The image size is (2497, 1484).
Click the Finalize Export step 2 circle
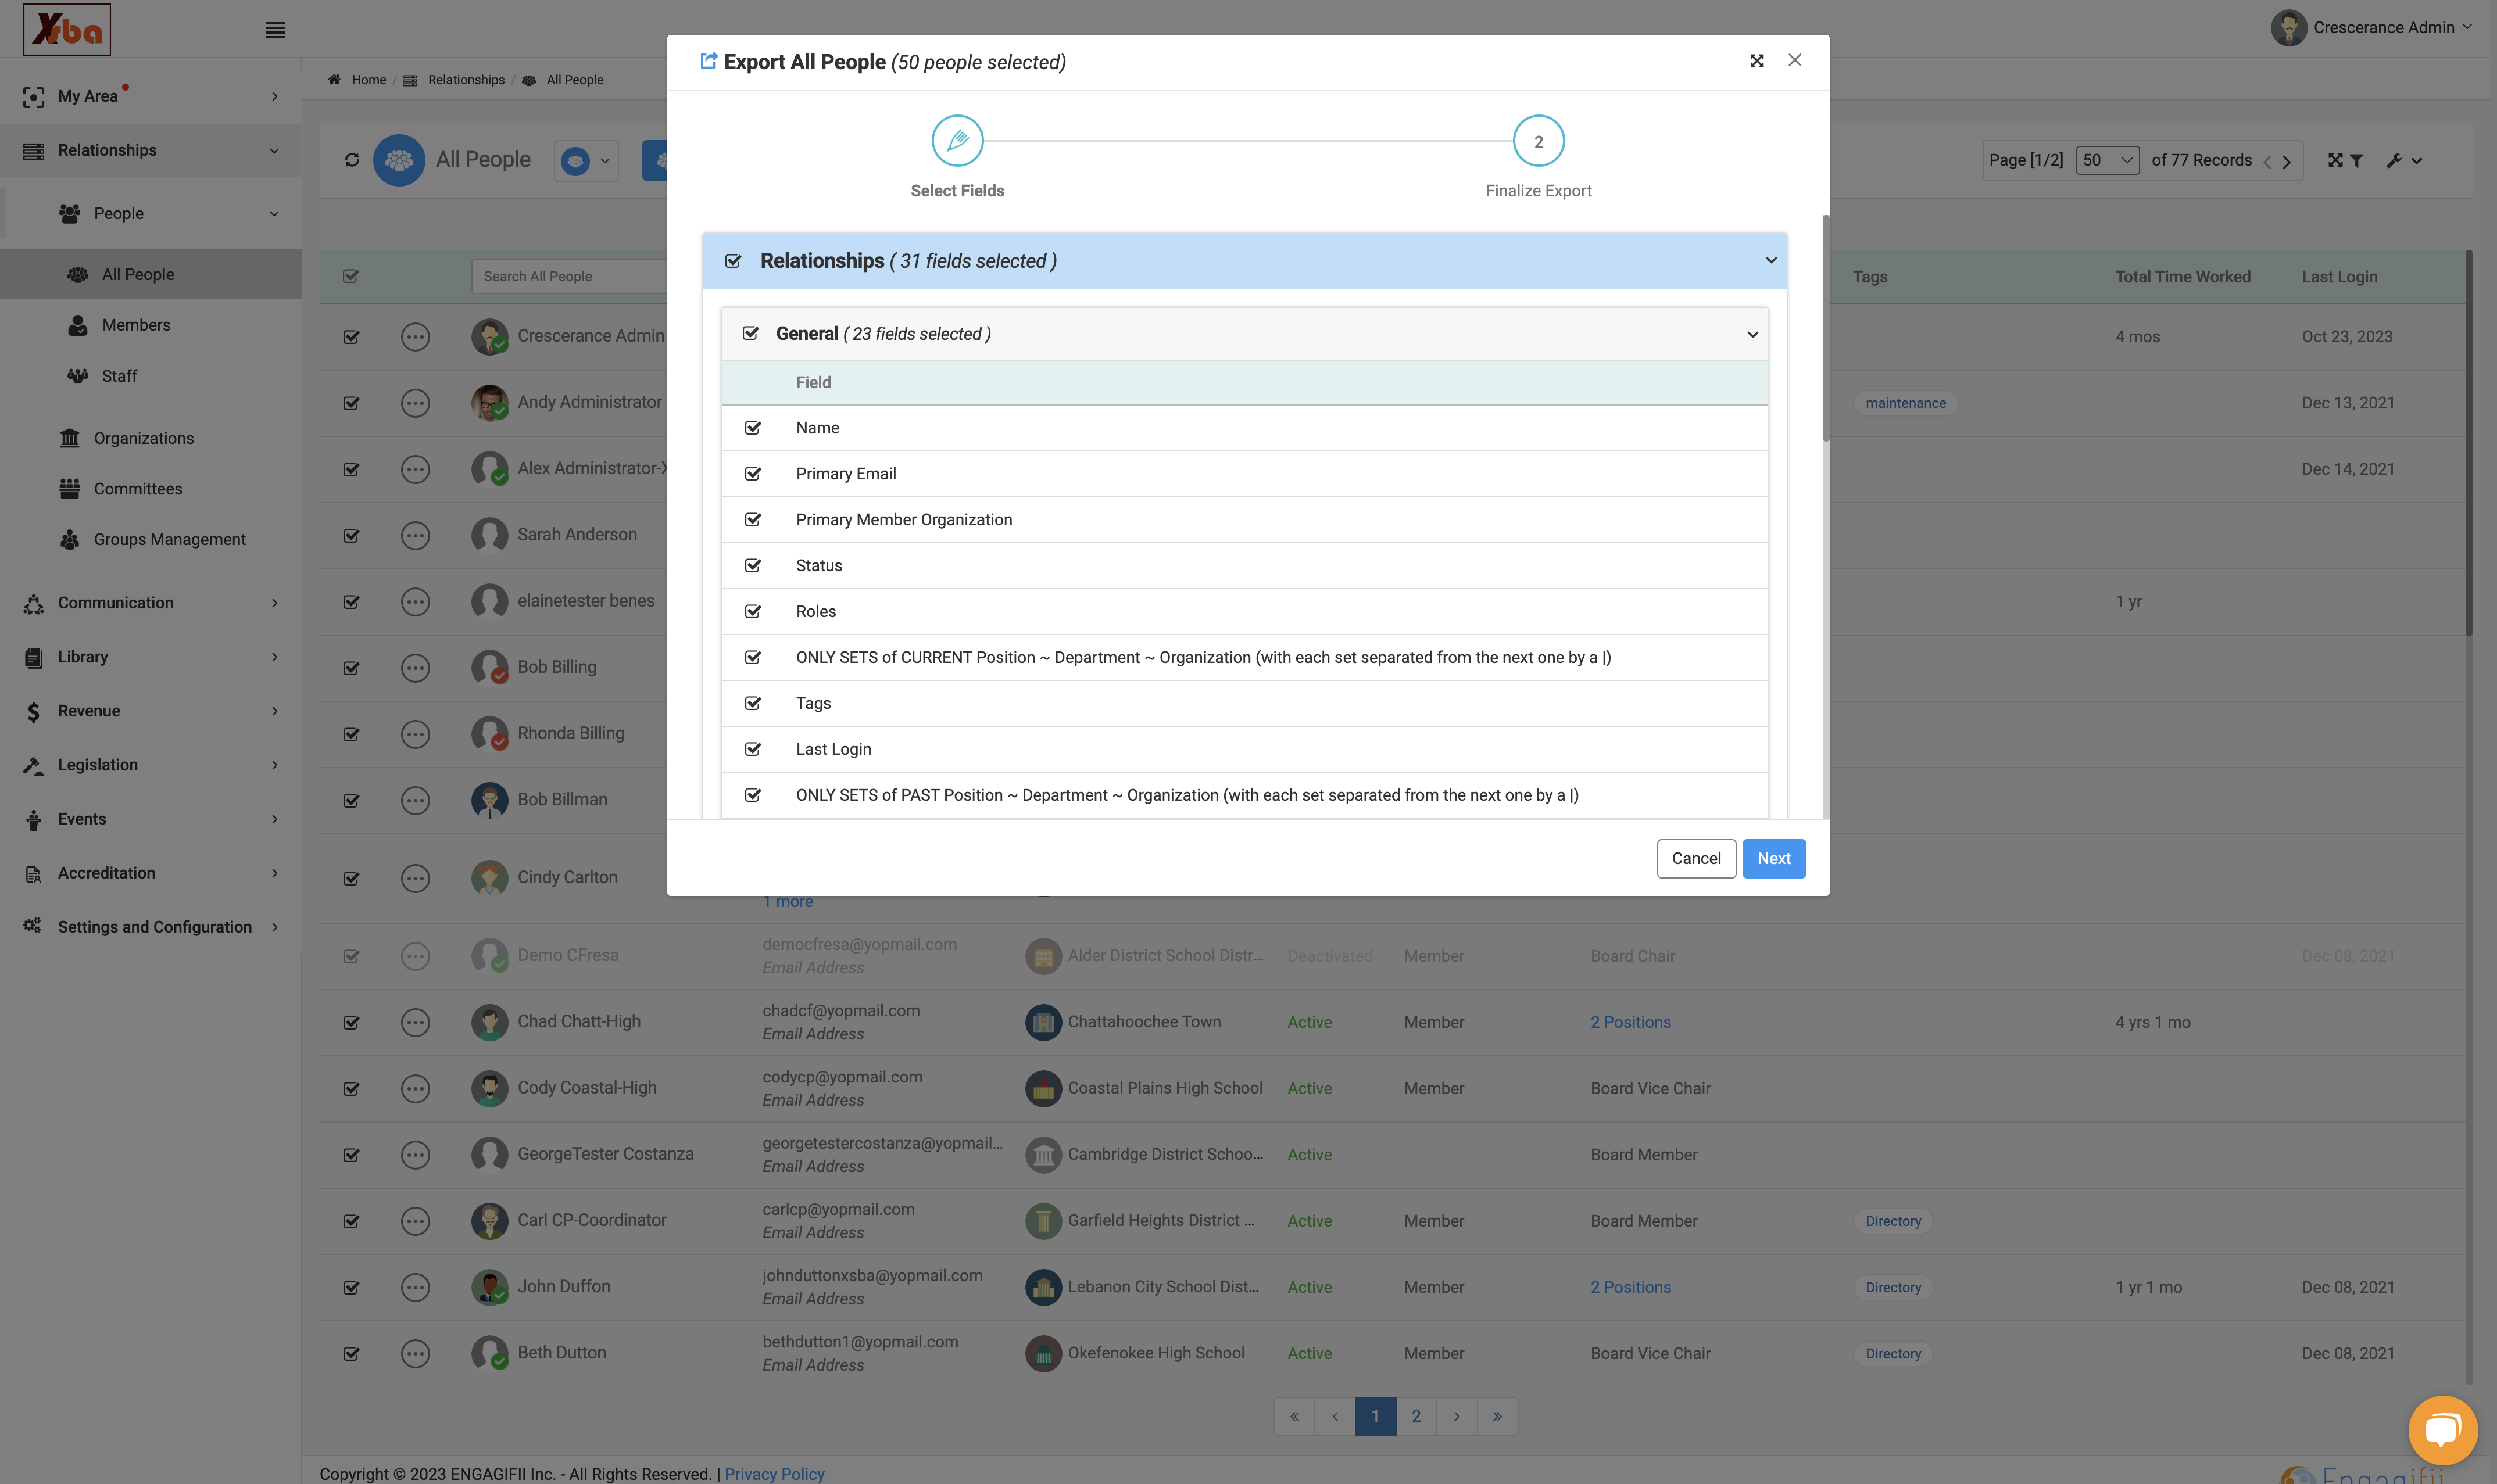(1538, 141)
